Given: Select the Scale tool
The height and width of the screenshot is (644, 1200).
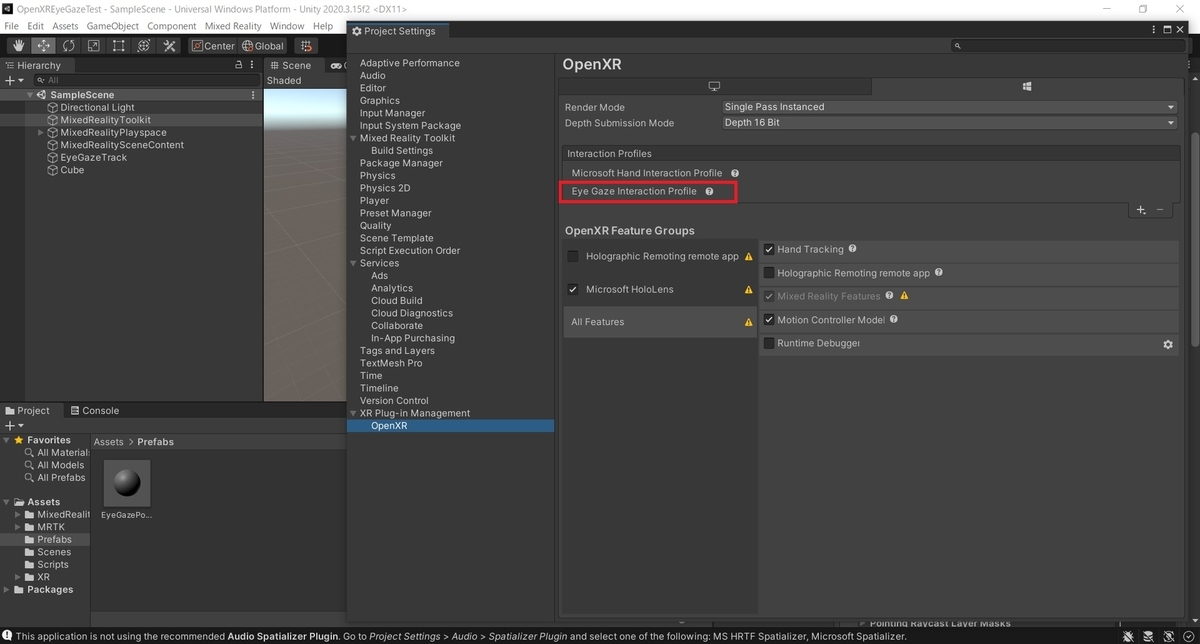Looking at the screenshot, I should tap(93, 45).
